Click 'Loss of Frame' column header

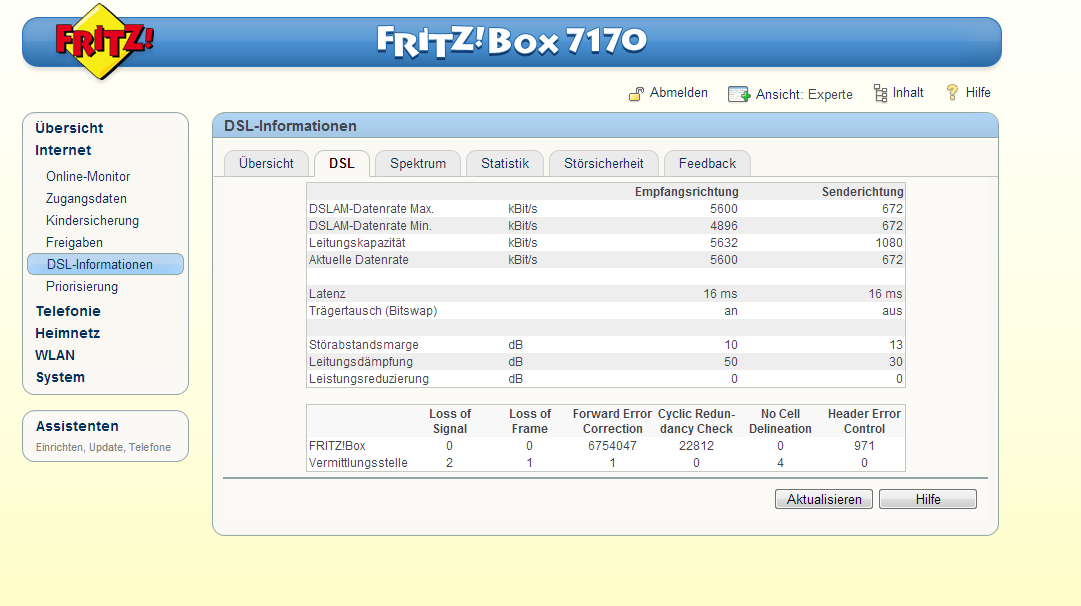pos(529,421)
